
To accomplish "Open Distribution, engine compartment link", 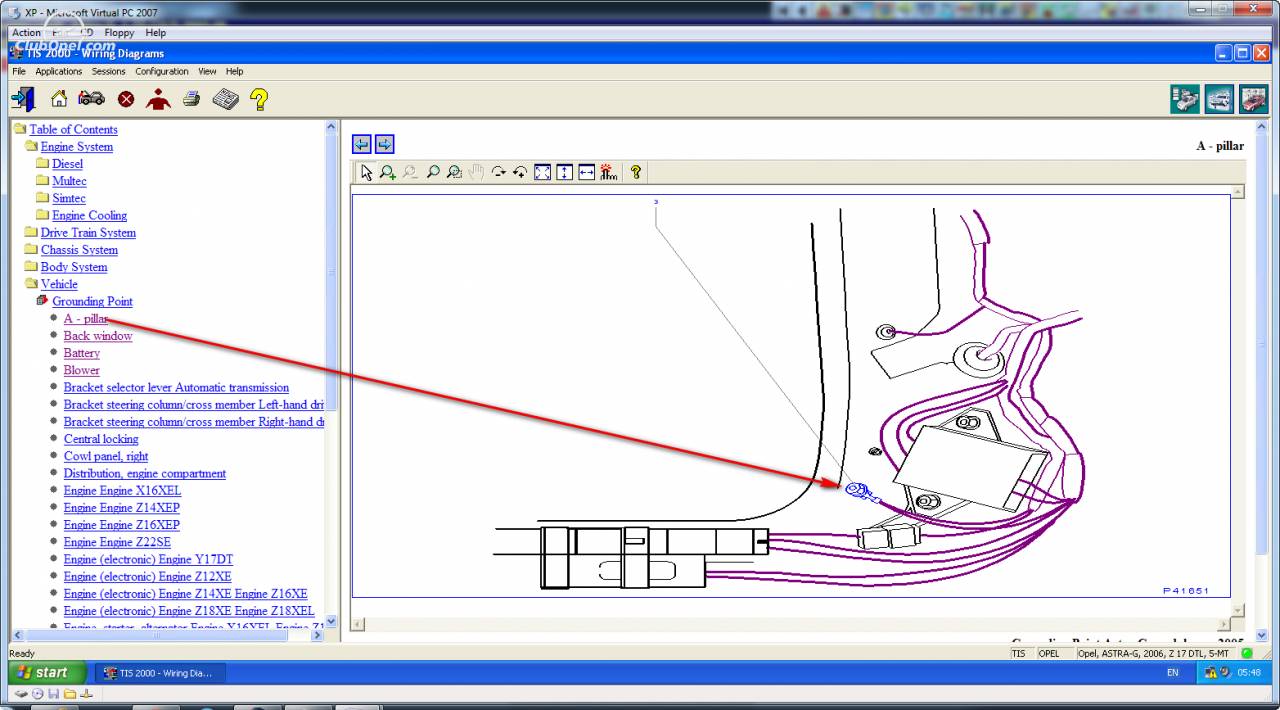I will (x=145, y=473).
